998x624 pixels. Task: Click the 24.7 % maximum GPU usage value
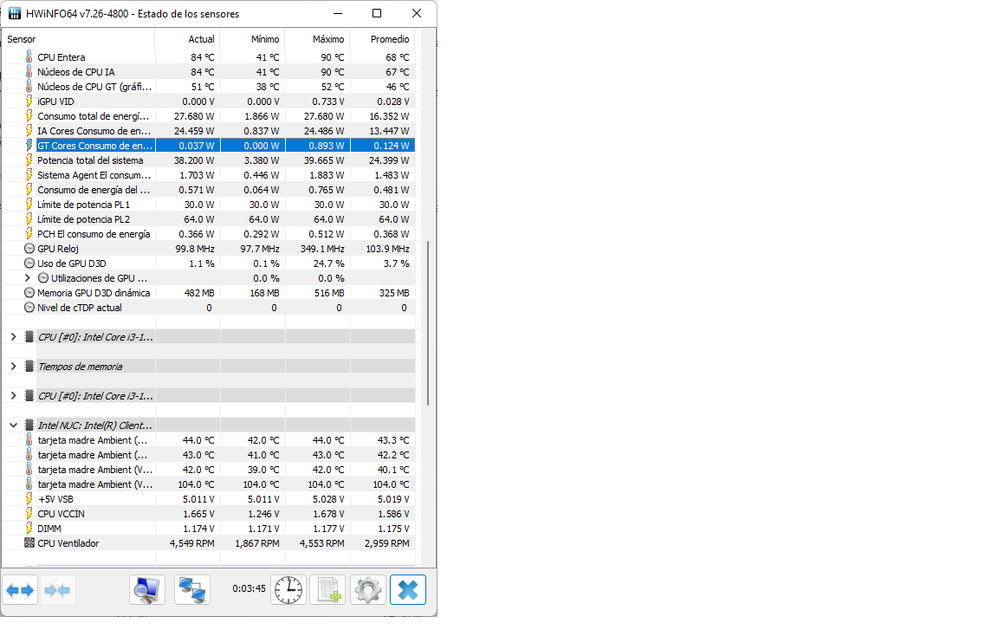click(330, 263)
